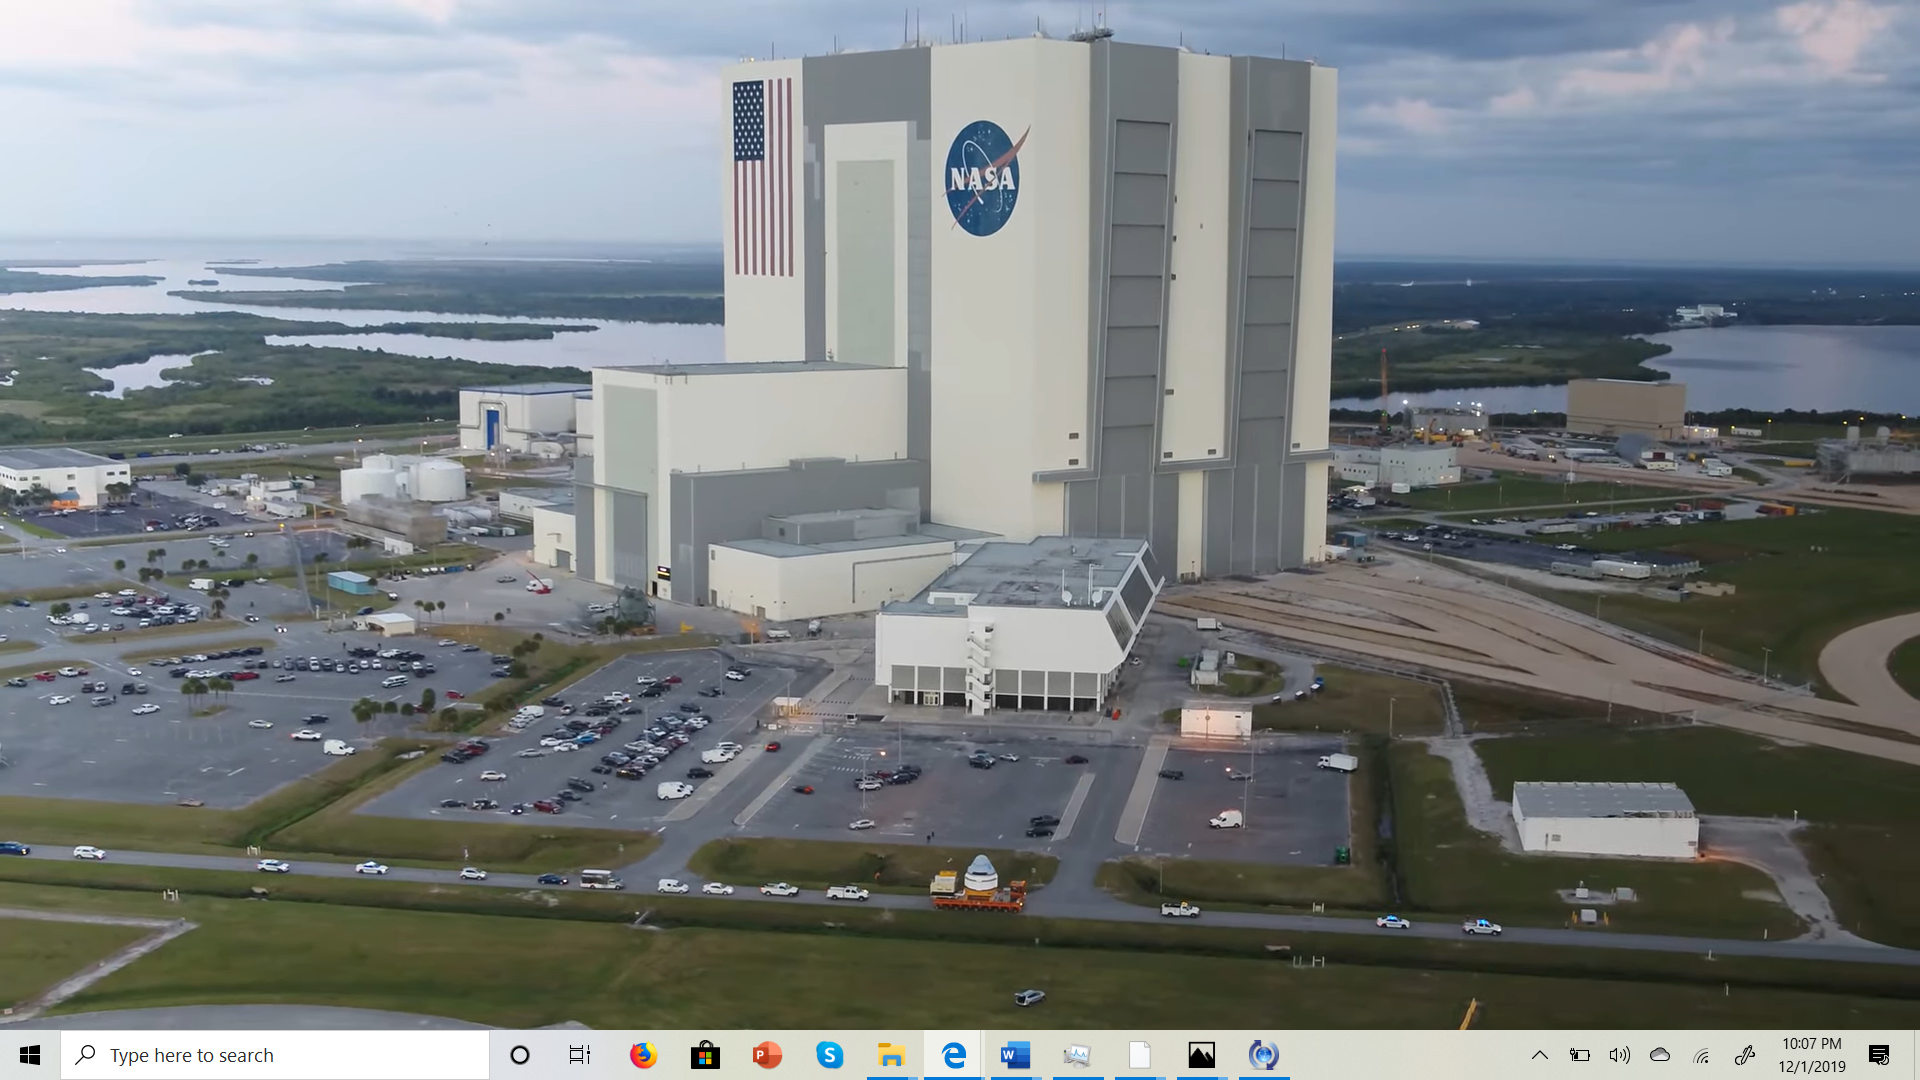Show hidden system tray icons
This screenshot has height=1080, width=1920.
tap(1540, 1055)
